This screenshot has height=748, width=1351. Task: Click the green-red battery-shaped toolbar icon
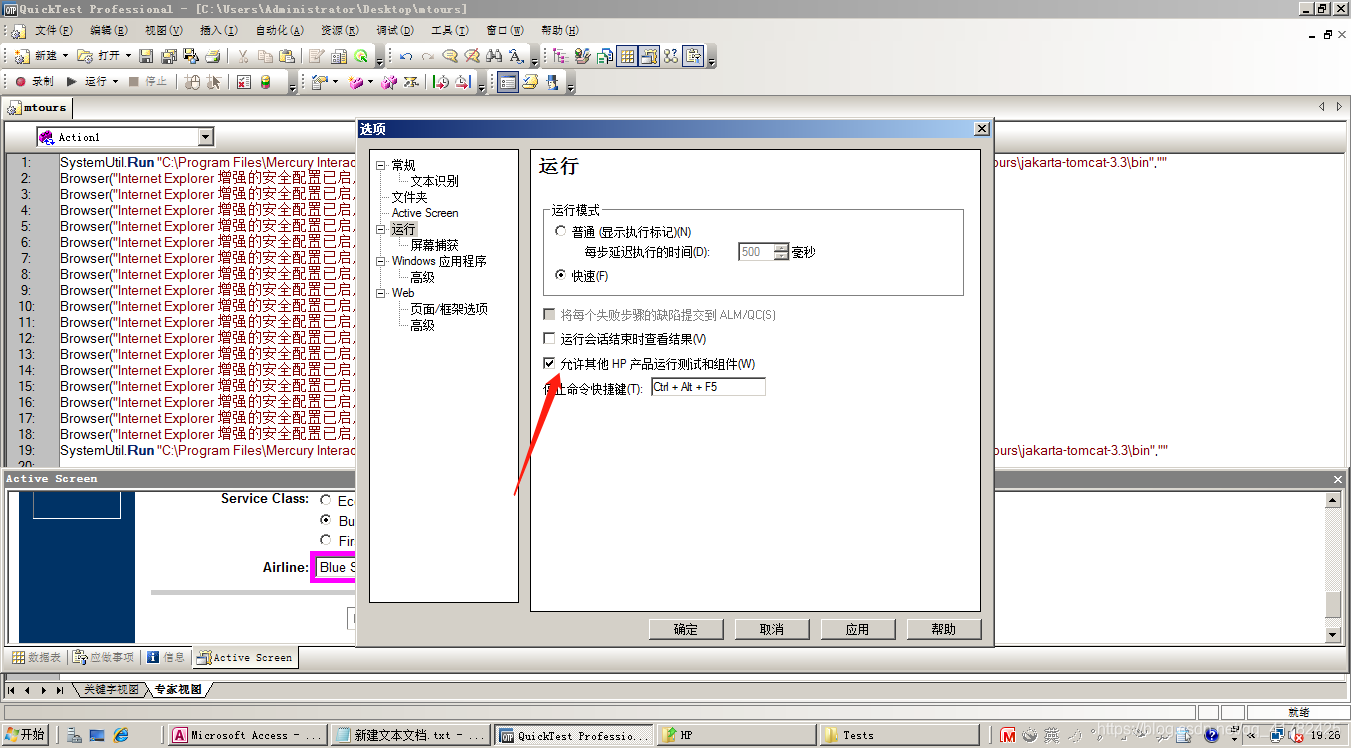[x=265, y=82]
